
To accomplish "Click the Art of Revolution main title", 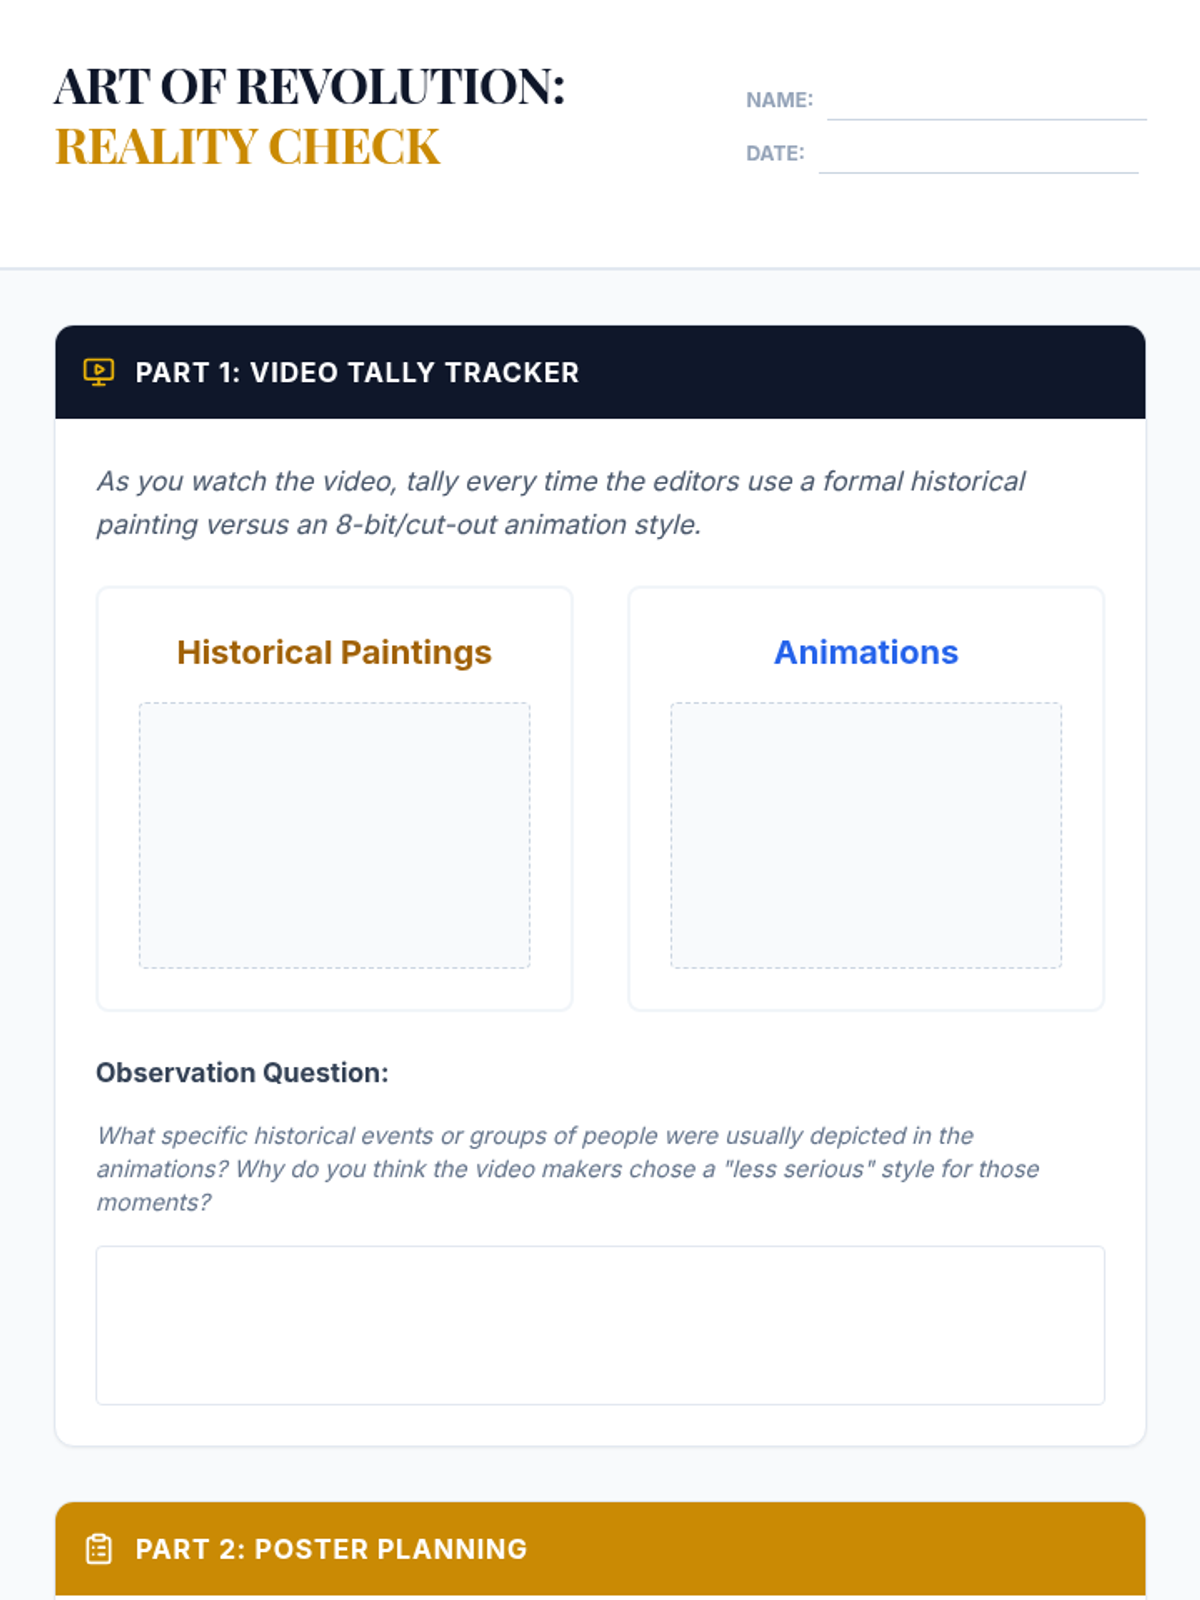I will tap(310, 87).
